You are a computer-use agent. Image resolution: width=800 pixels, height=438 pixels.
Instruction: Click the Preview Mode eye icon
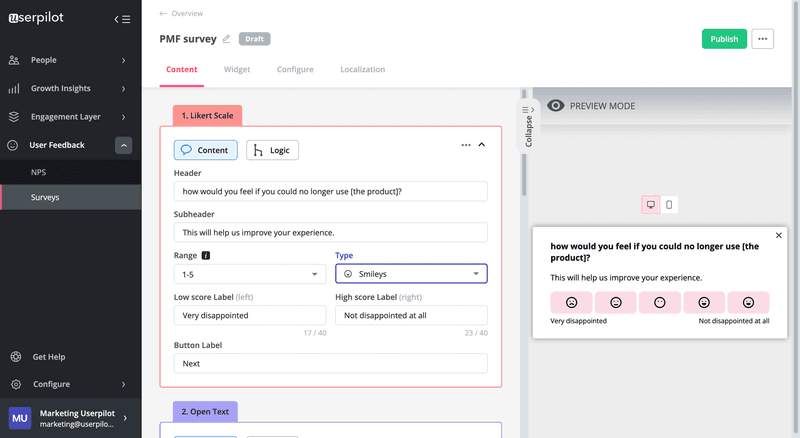(x=556, y=106)
